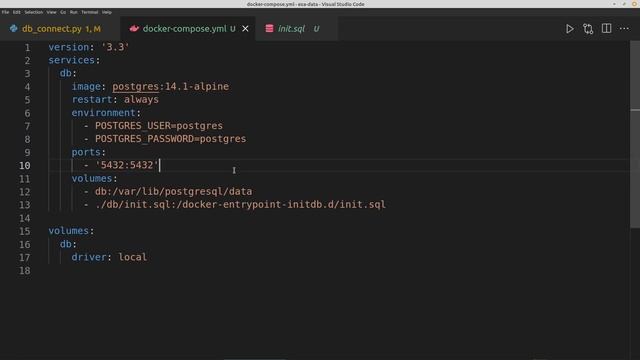Open the Selection menu
This screenshot has height=360, width=640.
(x=33, y=12)
